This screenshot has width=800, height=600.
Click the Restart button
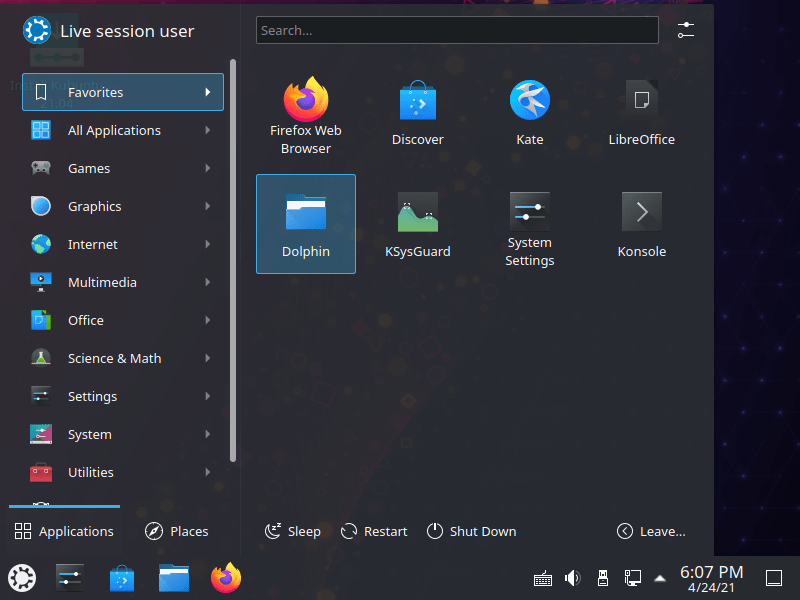point(374,531)
